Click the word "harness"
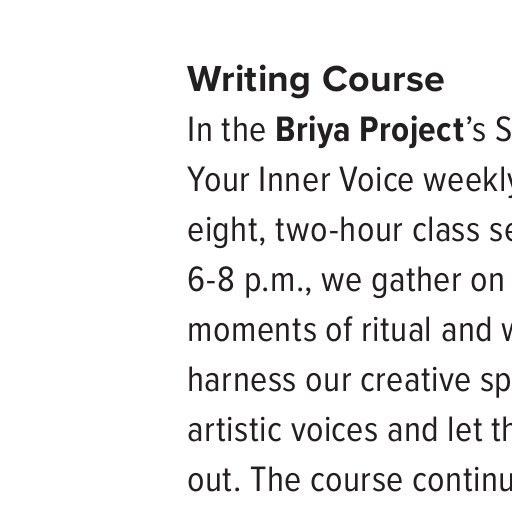The width and height of the screenshot is (512, 512). (242, 380)
